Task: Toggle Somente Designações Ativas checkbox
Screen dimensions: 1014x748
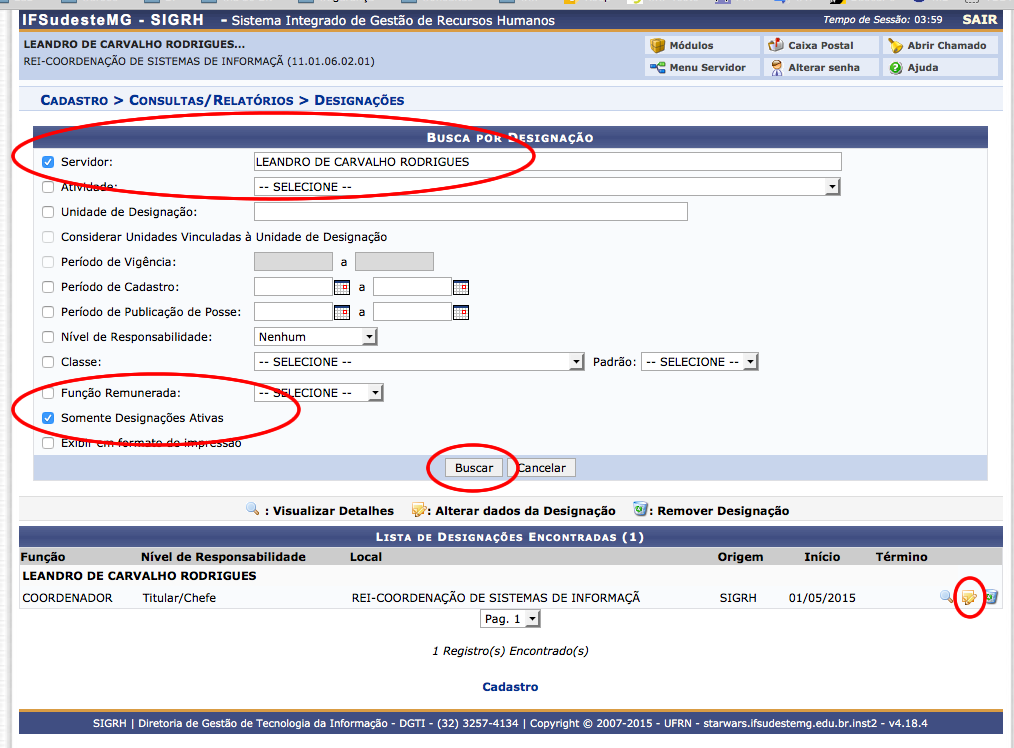Action: 48,418
